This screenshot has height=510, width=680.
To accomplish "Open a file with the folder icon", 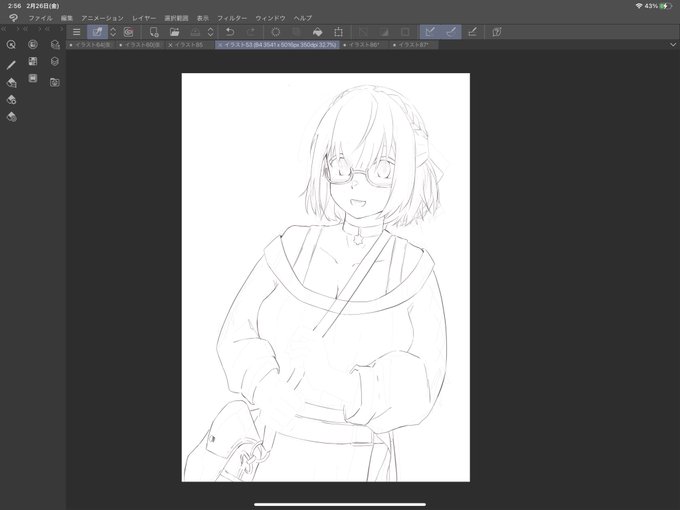I will click(x=174, y=32).
